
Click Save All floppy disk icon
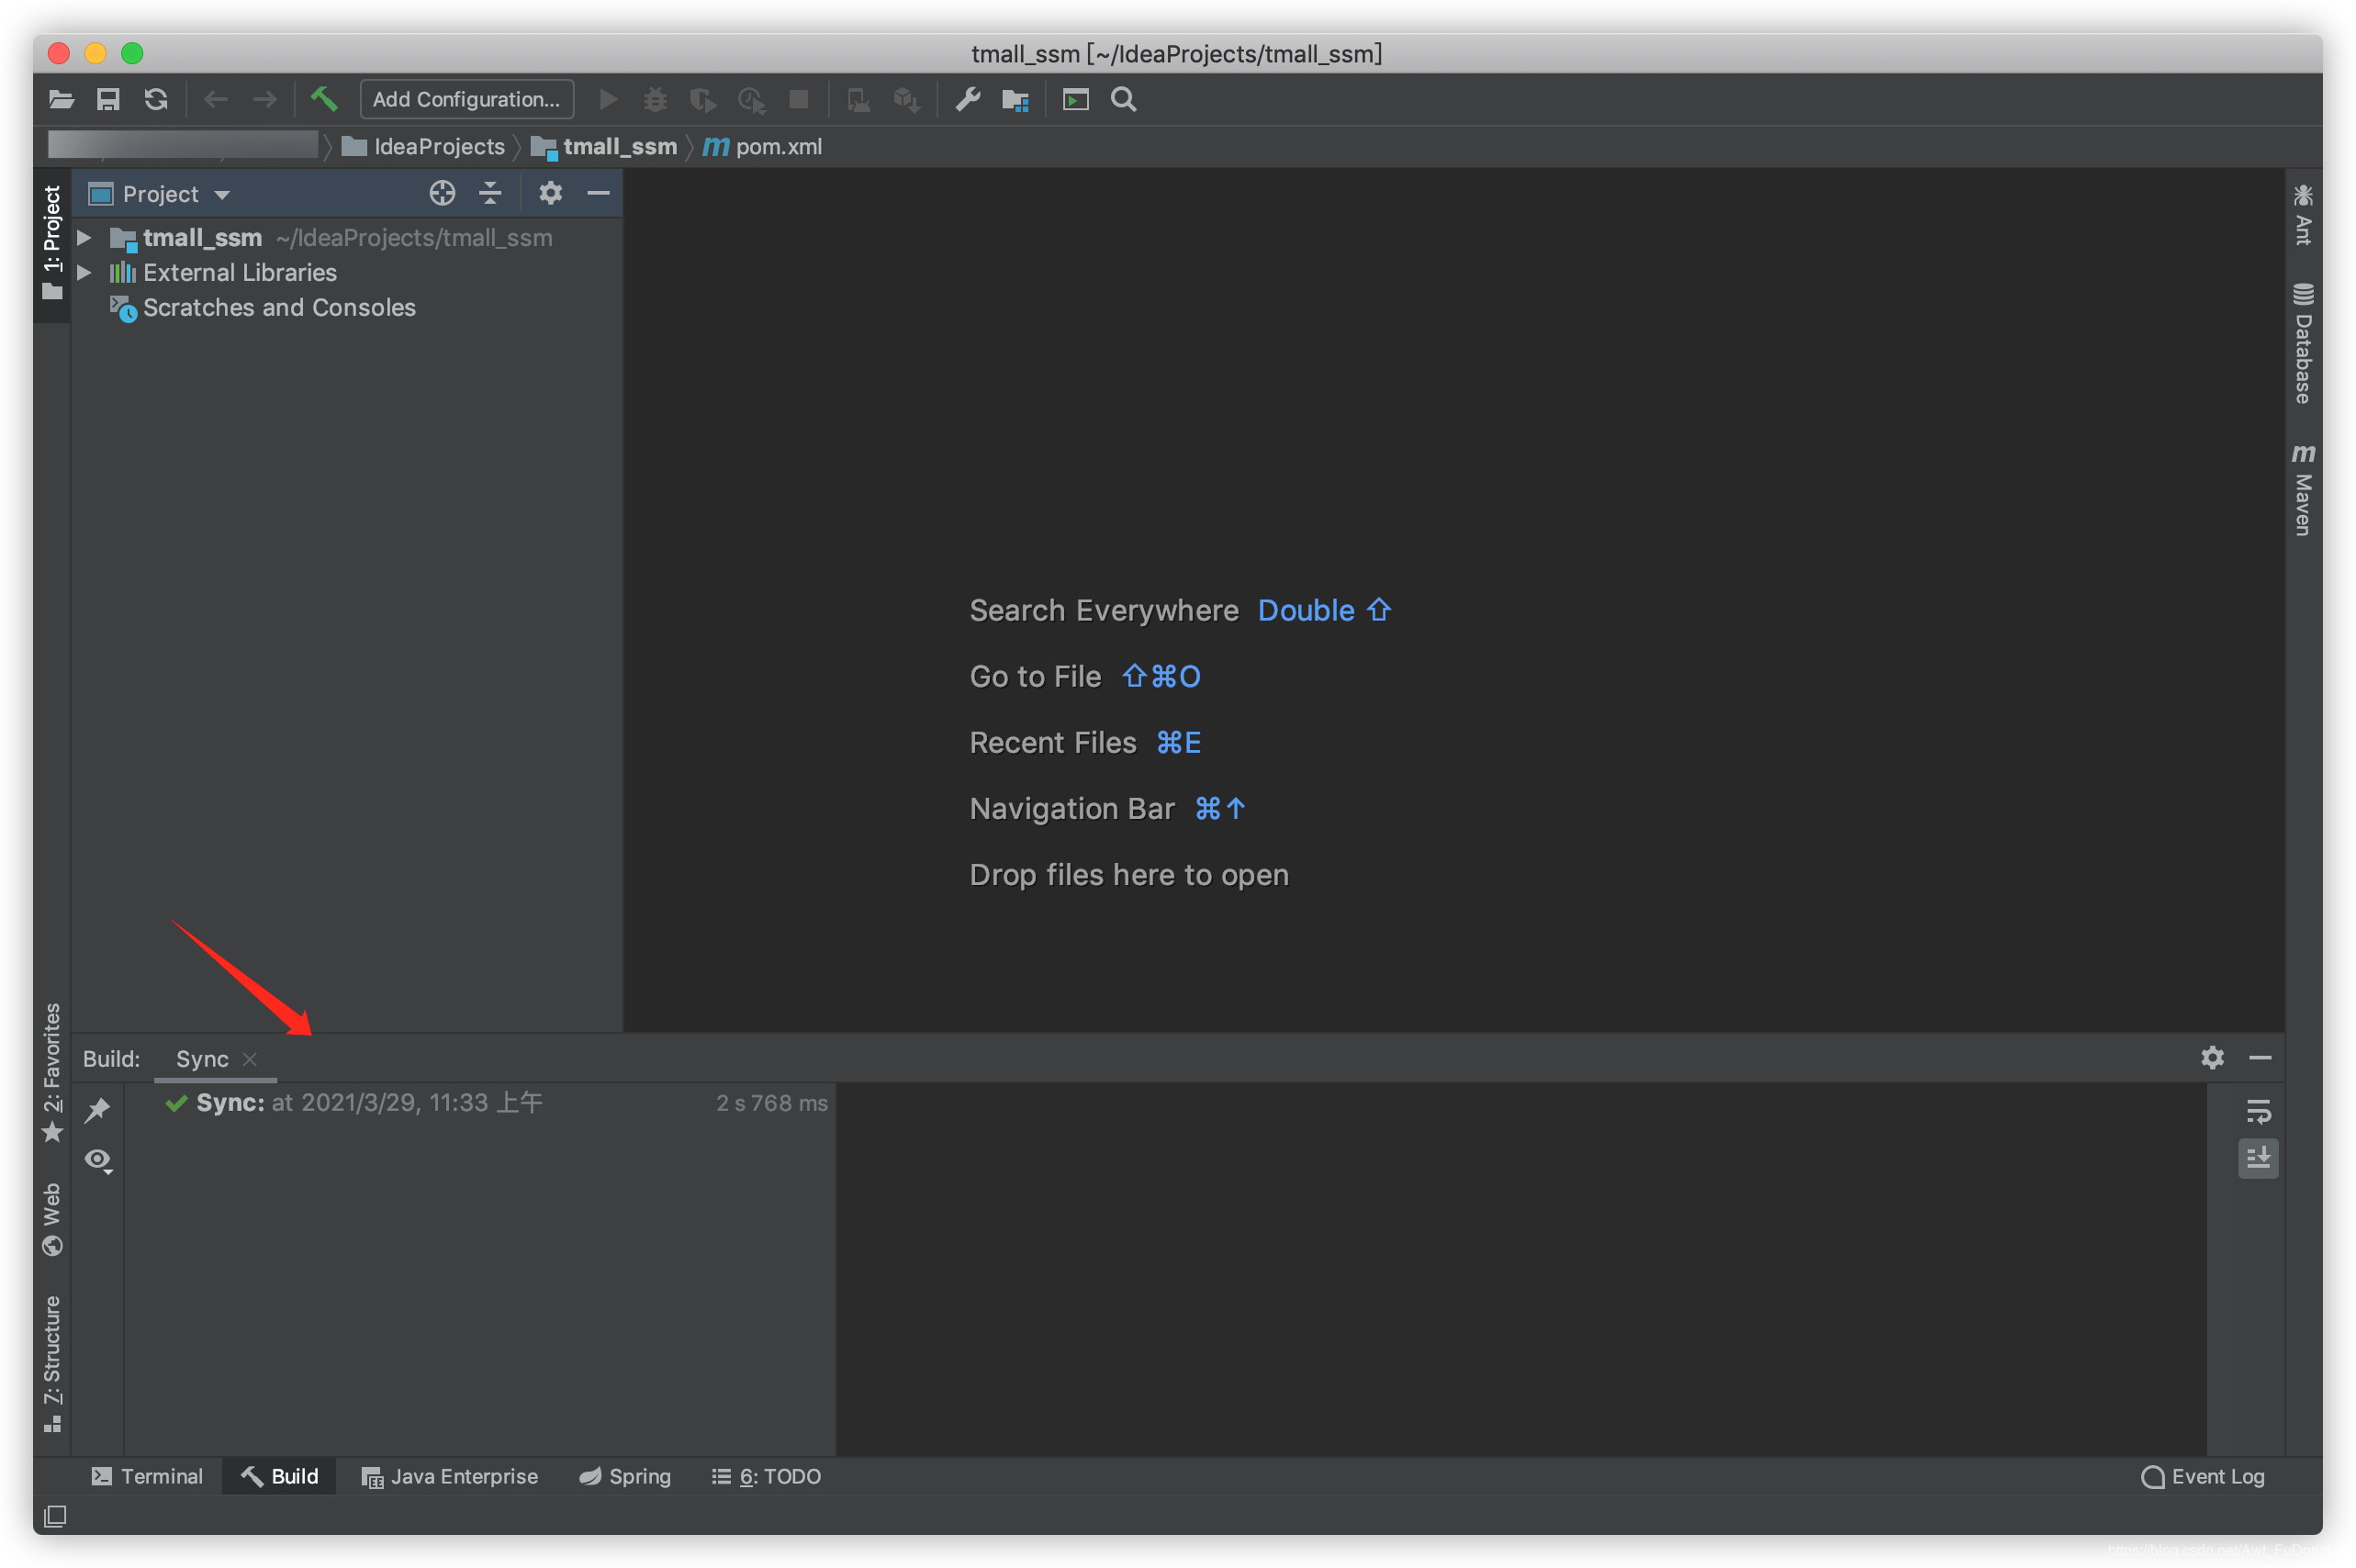click(108, 99)
